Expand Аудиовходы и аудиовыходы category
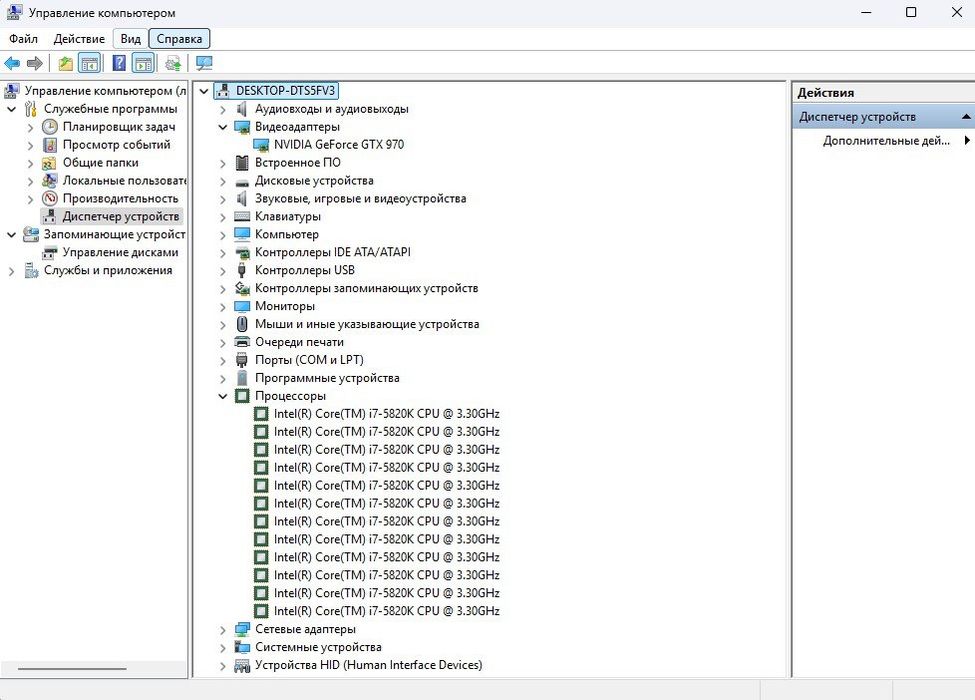 223,109
